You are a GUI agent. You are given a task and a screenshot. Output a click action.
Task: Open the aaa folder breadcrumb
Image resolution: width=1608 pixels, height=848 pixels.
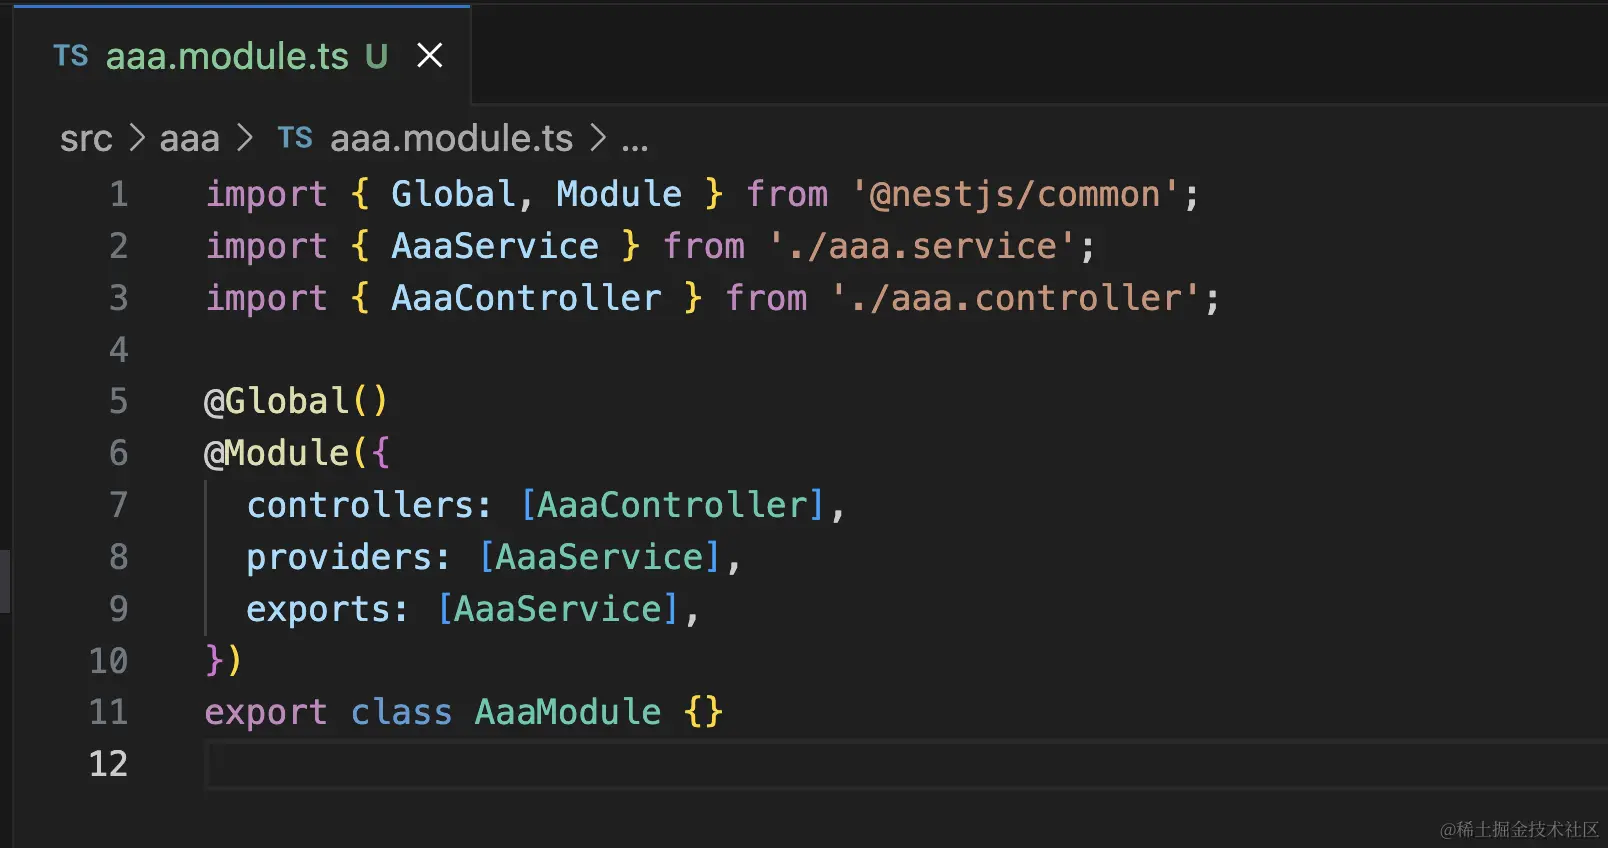[189, 139]
